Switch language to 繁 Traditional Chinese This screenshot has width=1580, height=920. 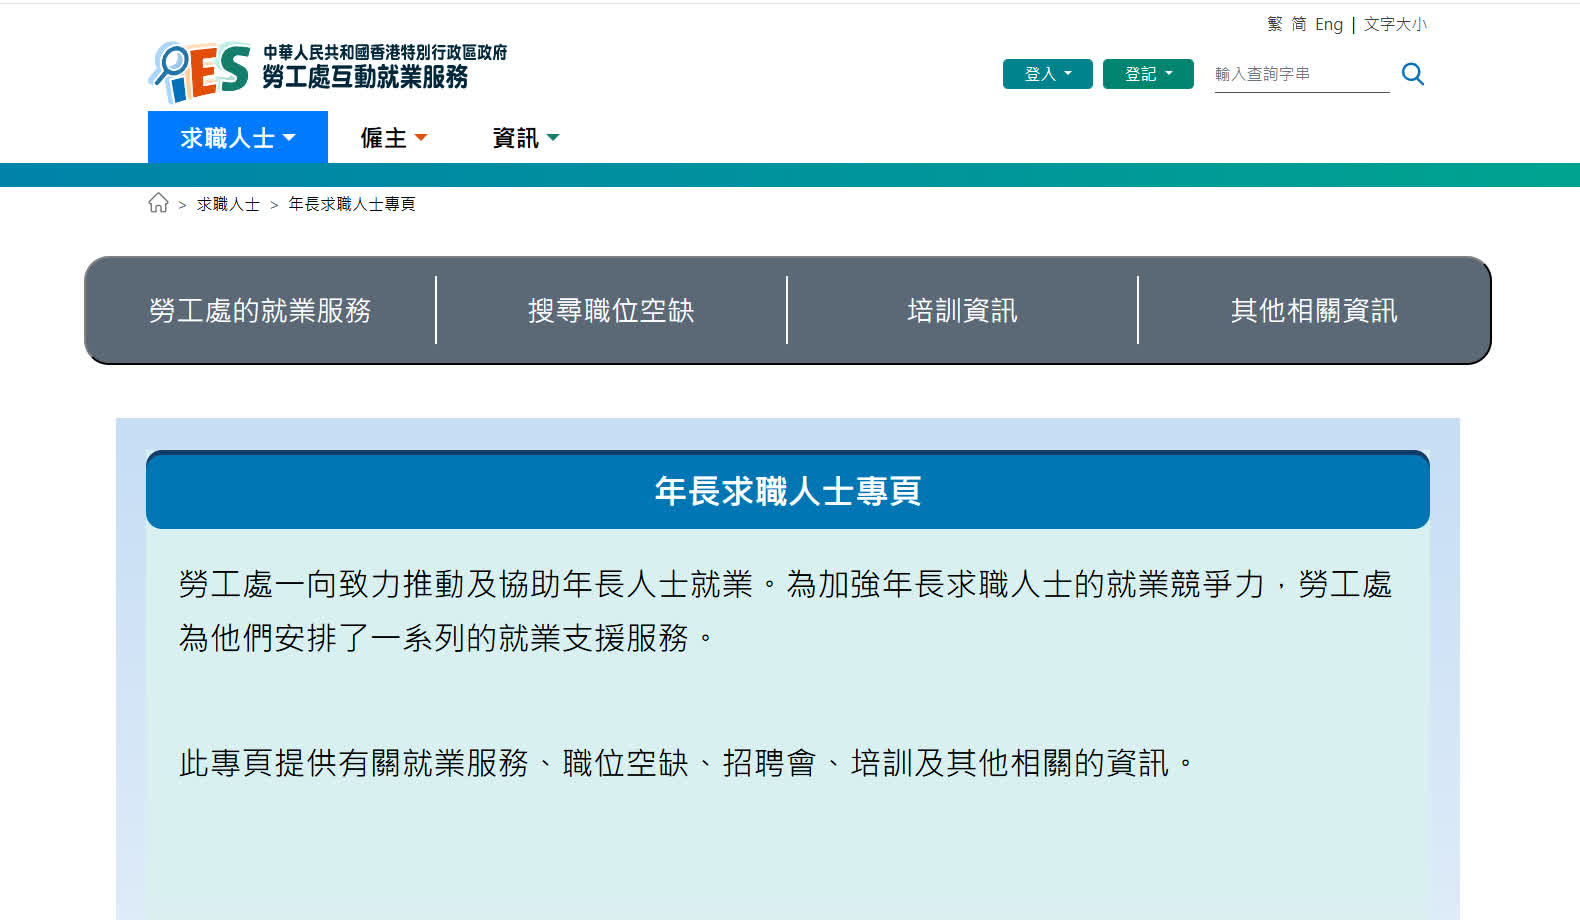[x=1274, y=24]
